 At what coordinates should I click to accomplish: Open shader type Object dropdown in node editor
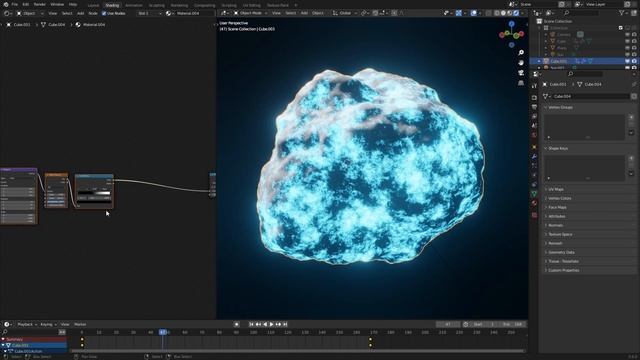[x=29, y=13]
